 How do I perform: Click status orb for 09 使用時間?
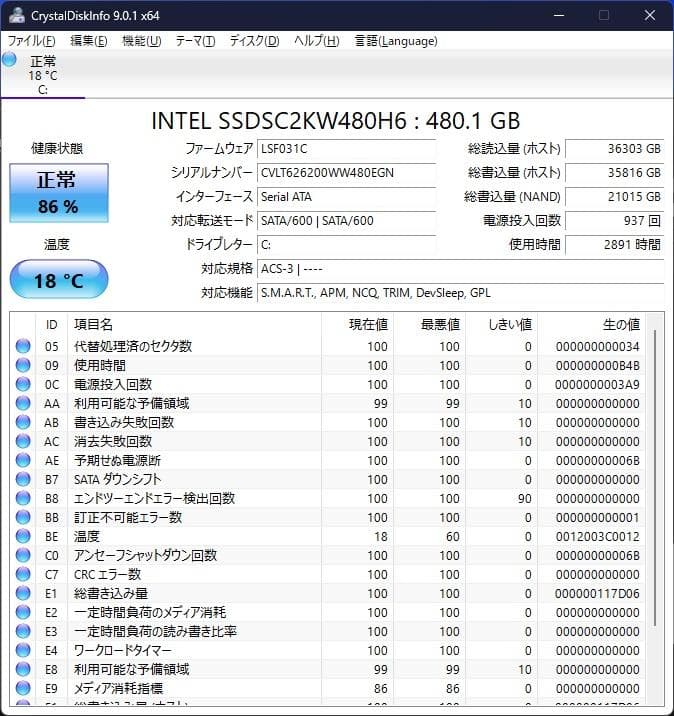23,365
